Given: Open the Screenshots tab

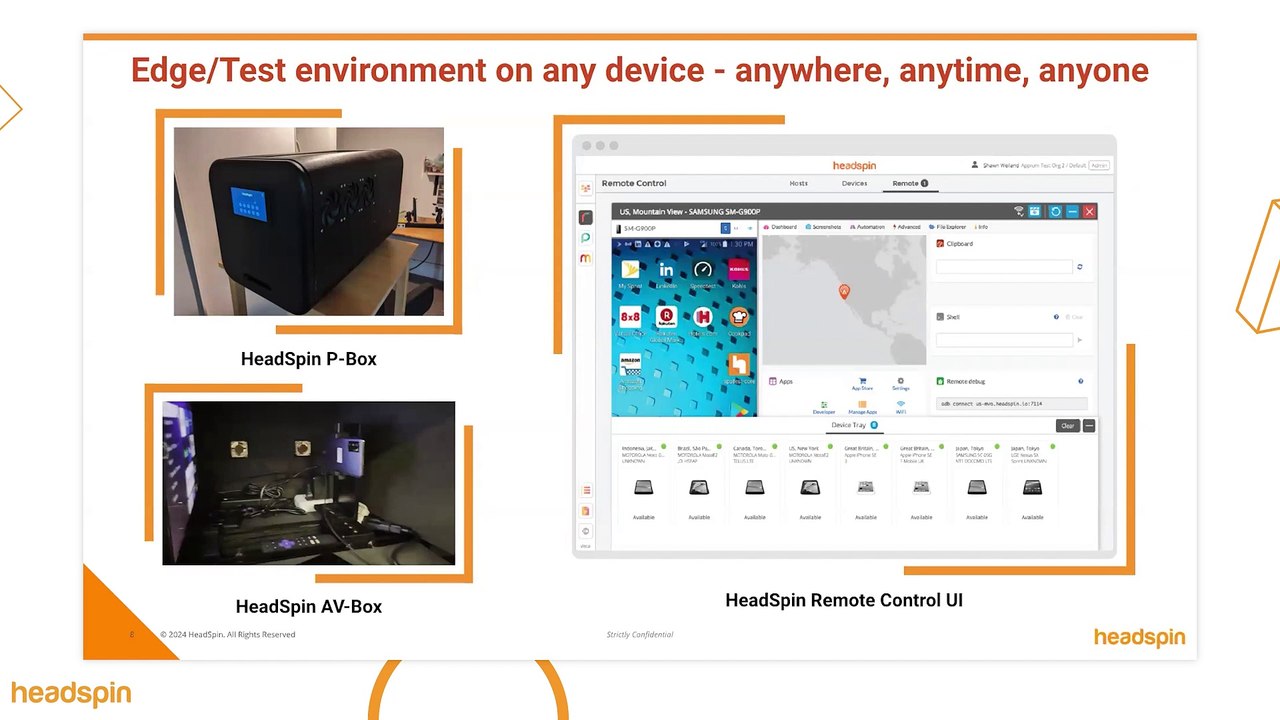Looking at the screenshot, I should (x=823, y=227).
